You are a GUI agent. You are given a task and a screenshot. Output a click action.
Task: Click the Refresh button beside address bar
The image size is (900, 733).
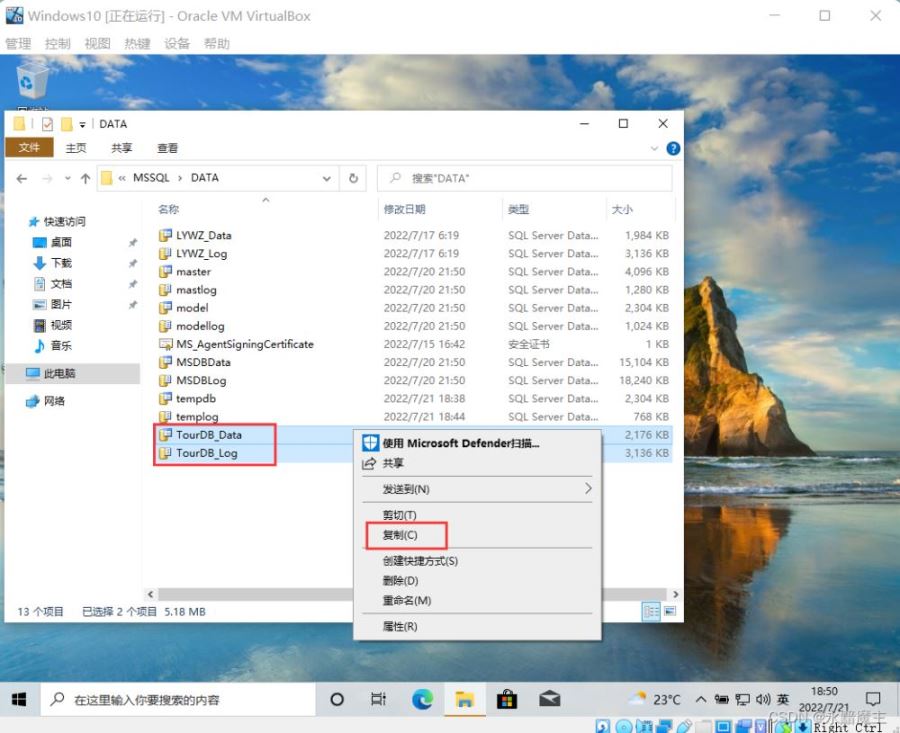pyautogui.click(x=353, y=178)
